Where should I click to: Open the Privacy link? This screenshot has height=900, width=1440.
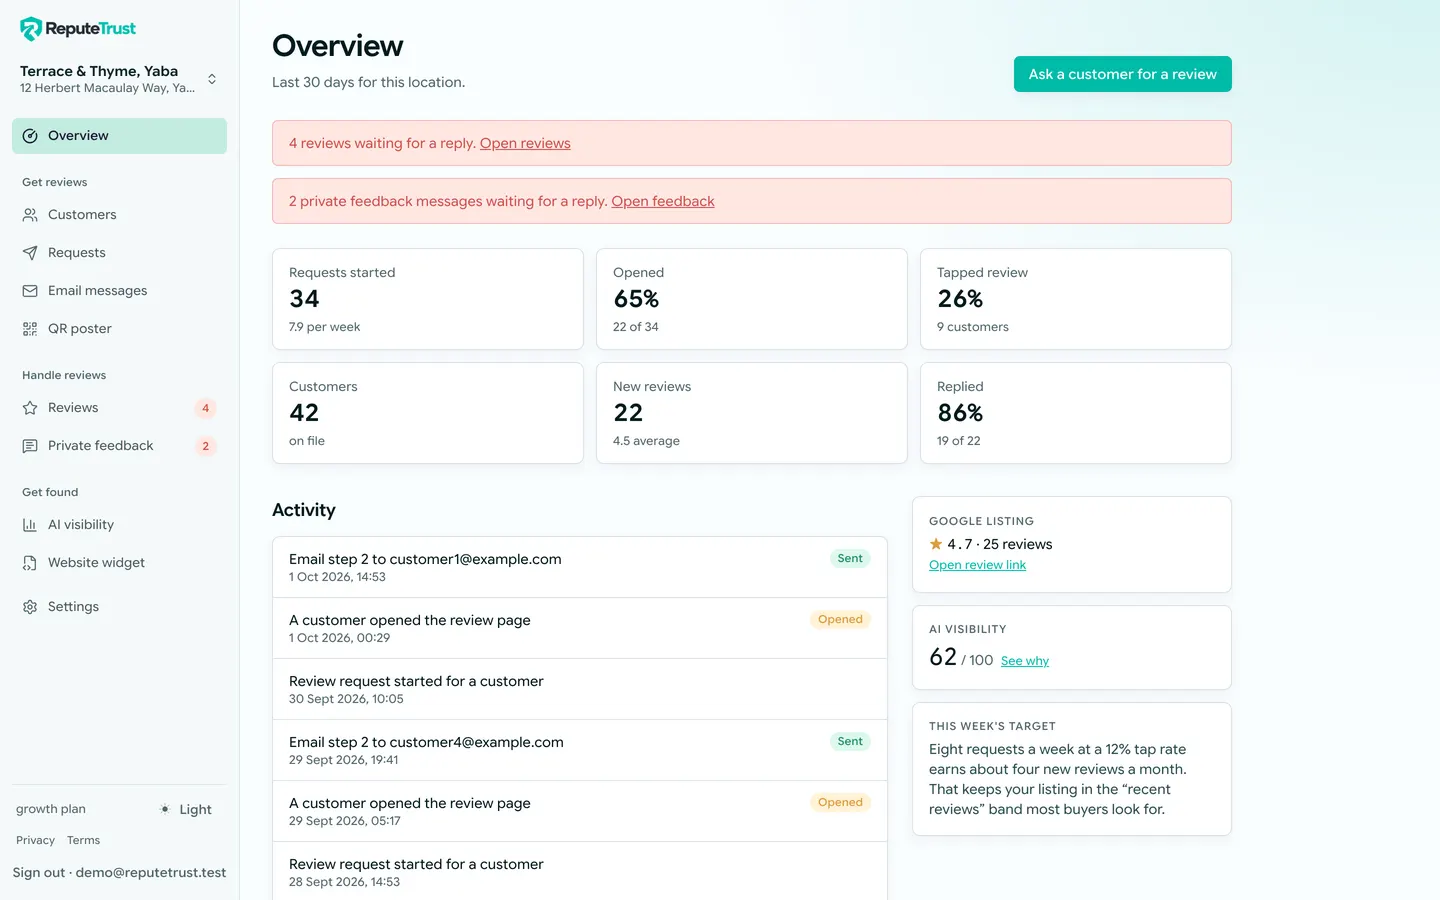tap(35, 840)
